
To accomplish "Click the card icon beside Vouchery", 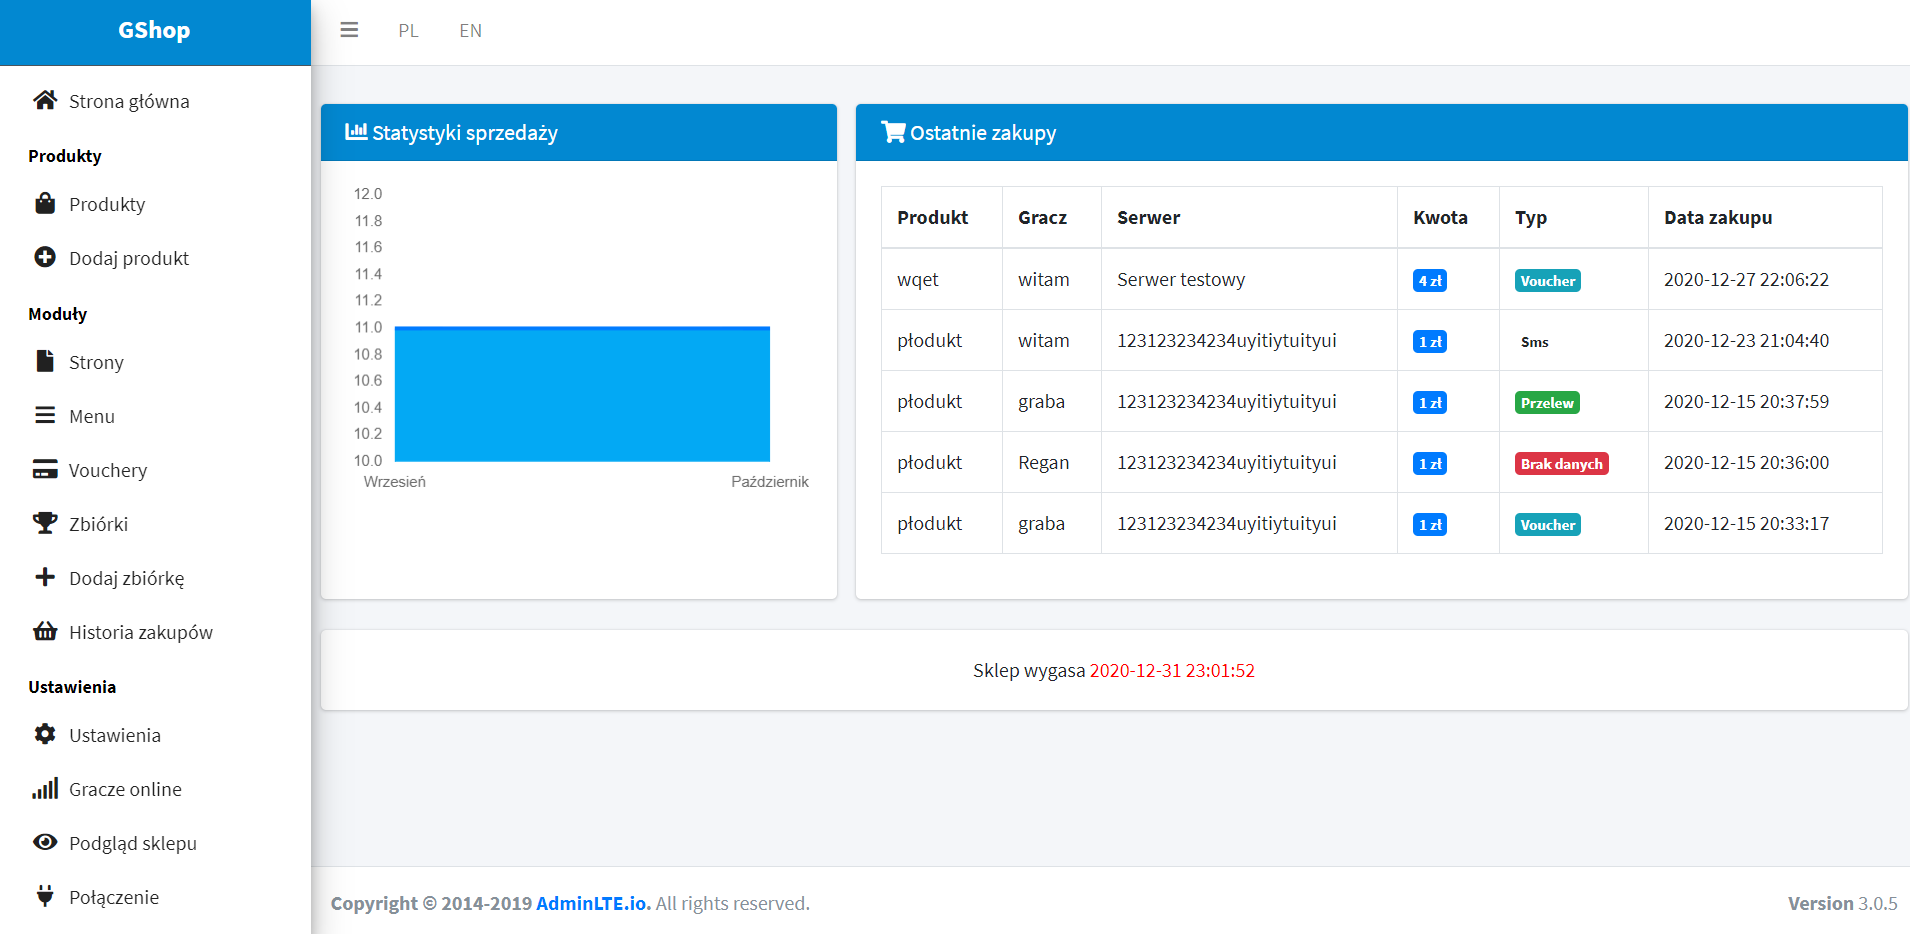I will tap(45, 469).
